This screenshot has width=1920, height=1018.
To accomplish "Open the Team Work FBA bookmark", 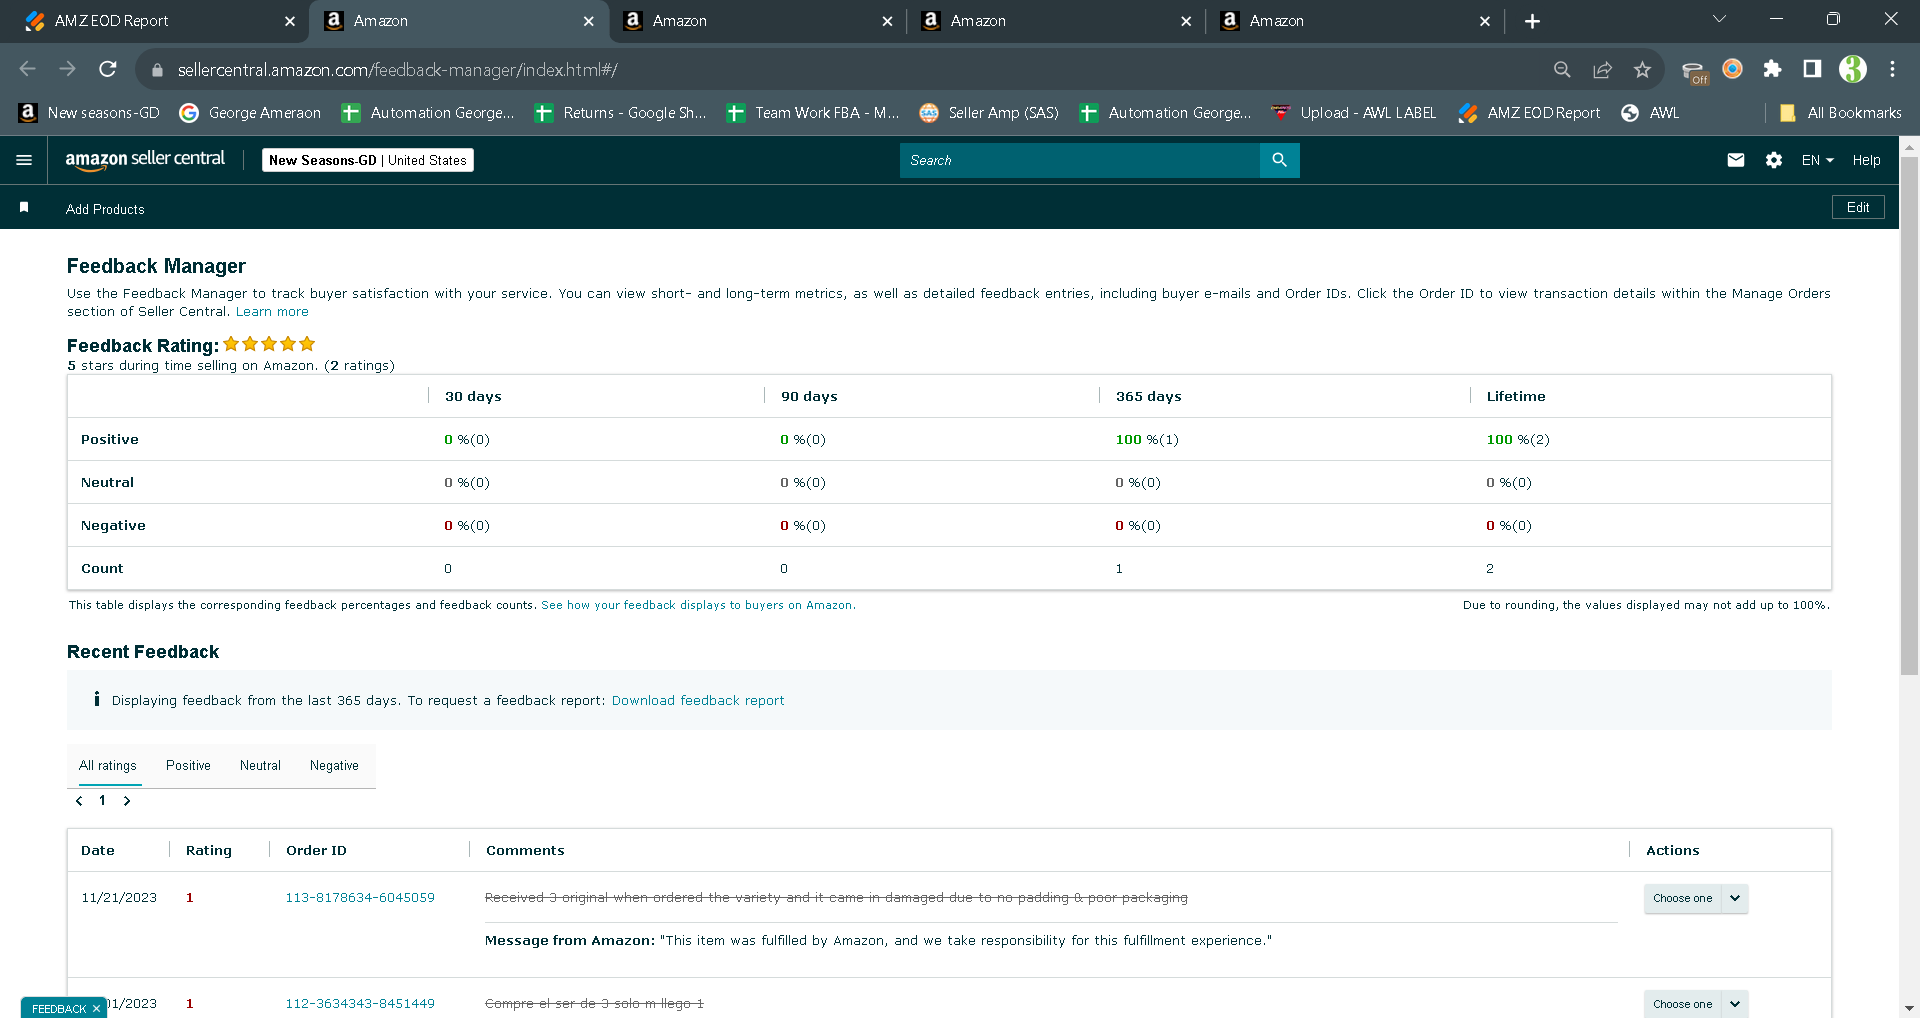I will pos(813,113).
